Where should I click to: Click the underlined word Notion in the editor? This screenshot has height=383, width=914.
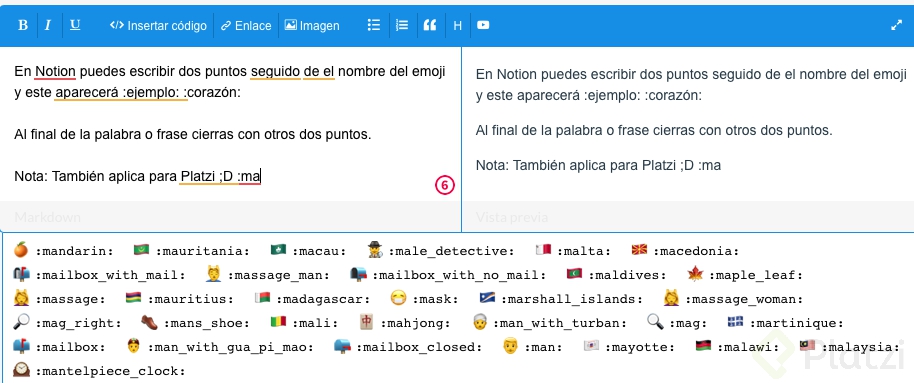pos(55,72)
